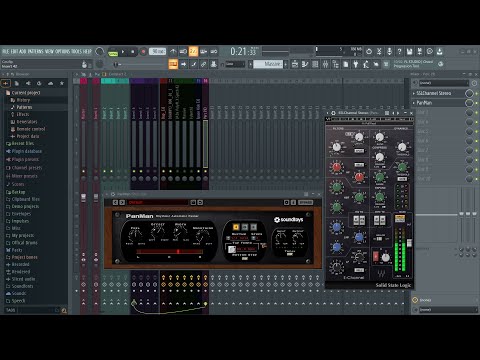Viewport: 480px width, 360px height.
Task: Open the VIEW menu
Action: pyautogui.click(x=49, y=51)
